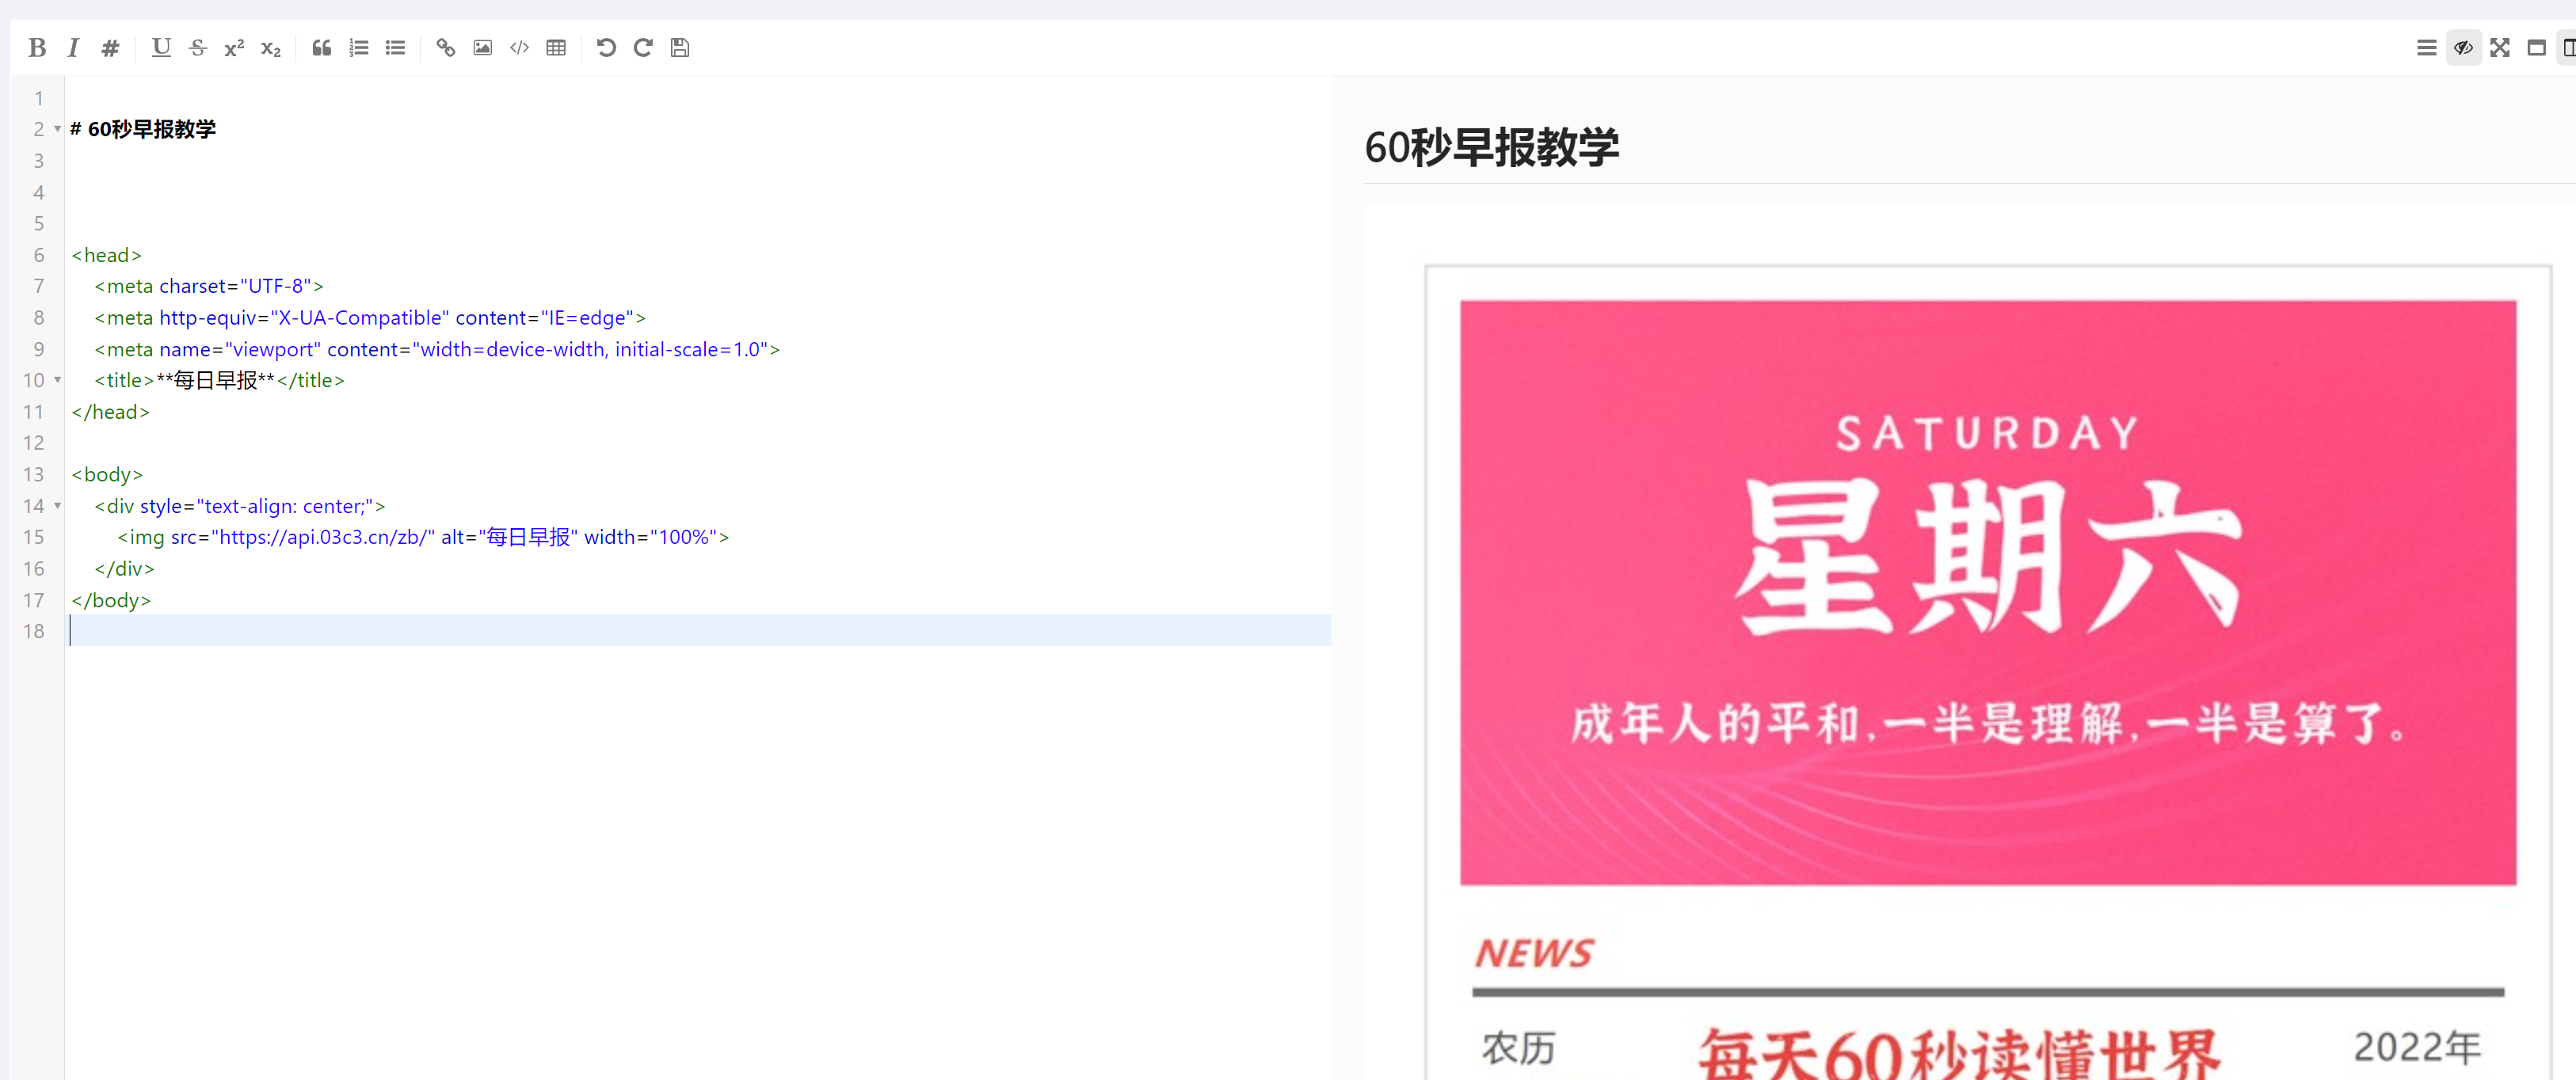2576x1080 pixels.
Task: Click the div text-align center line
Action: point(240,506)
